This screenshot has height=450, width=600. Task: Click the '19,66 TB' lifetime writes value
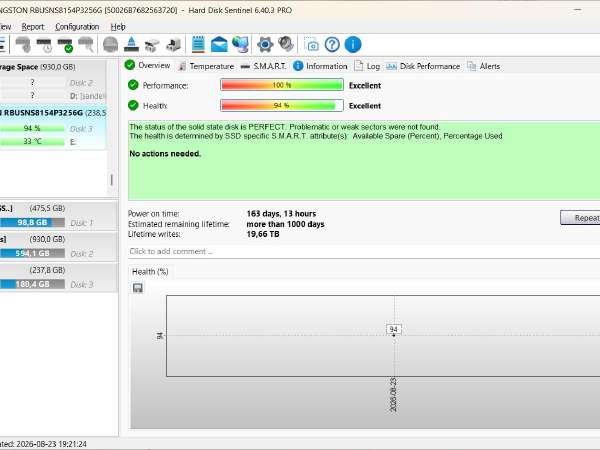263,234
